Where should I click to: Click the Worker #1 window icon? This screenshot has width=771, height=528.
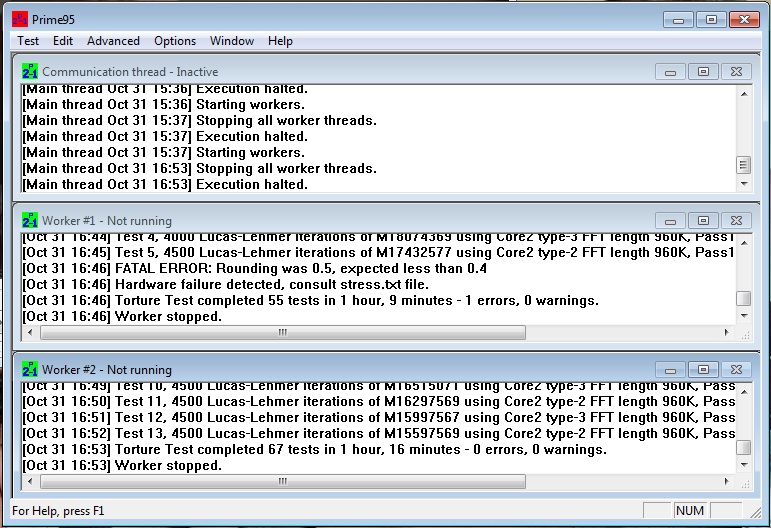point(30,220)
